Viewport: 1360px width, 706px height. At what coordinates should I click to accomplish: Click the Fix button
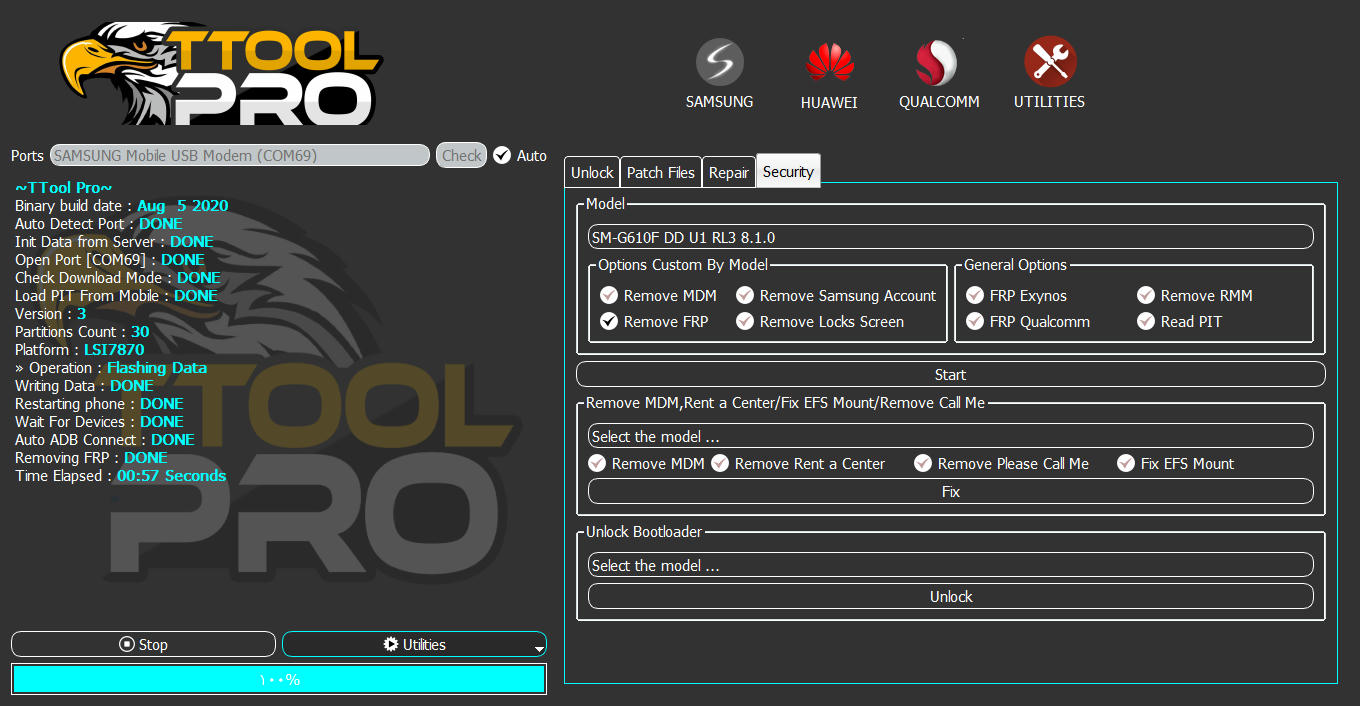pos(950,491)
